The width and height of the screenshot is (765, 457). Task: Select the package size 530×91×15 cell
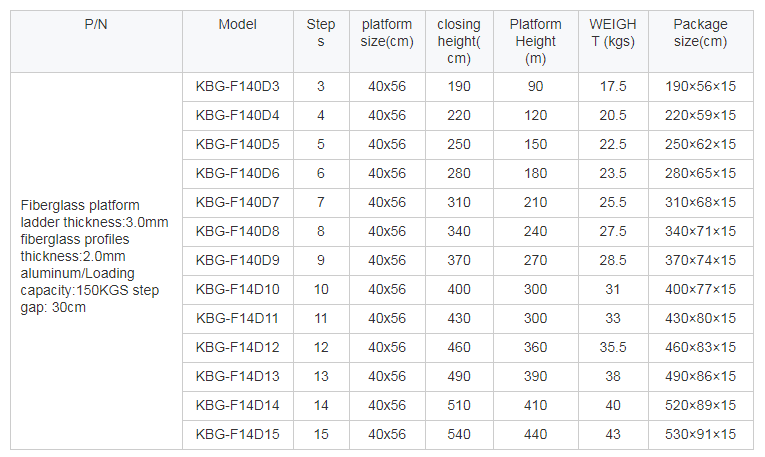pos(701,435)
